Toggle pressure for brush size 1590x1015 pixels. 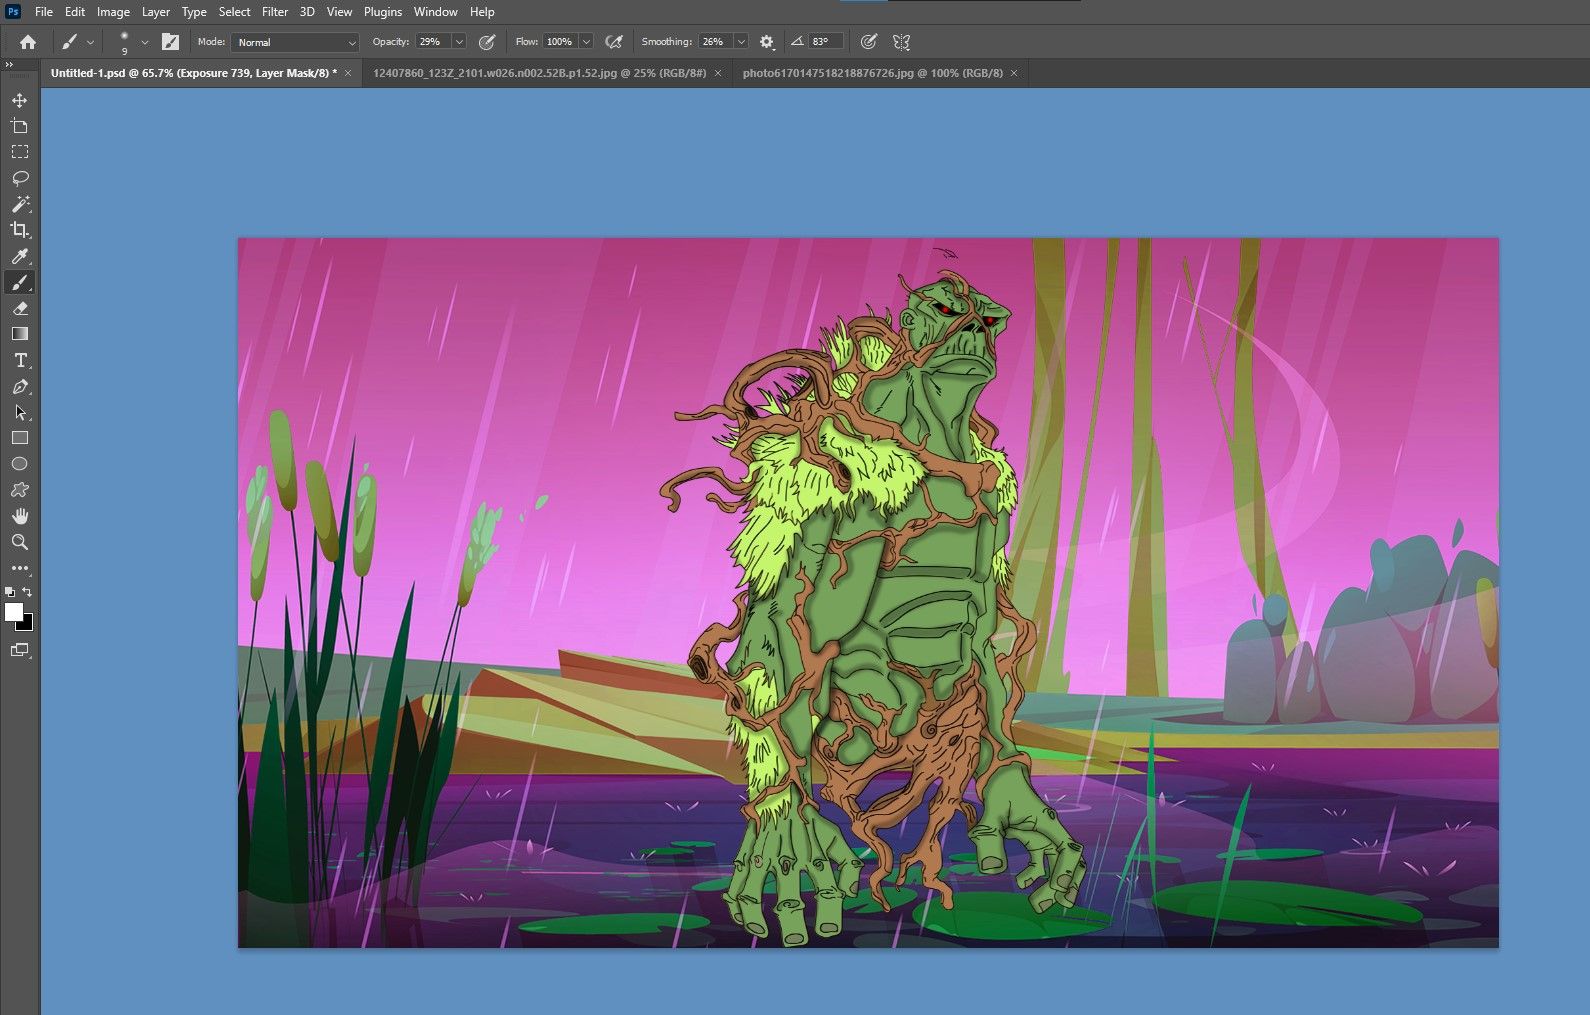[869, 42]
